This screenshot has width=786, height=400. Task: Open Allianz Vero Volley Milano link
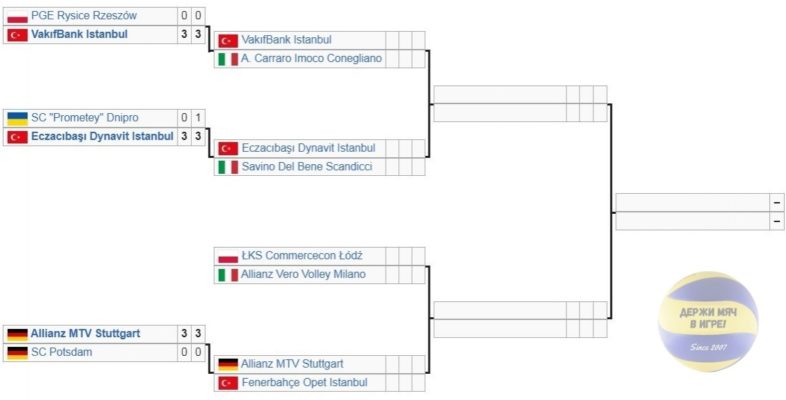click(x=303, y=274)
